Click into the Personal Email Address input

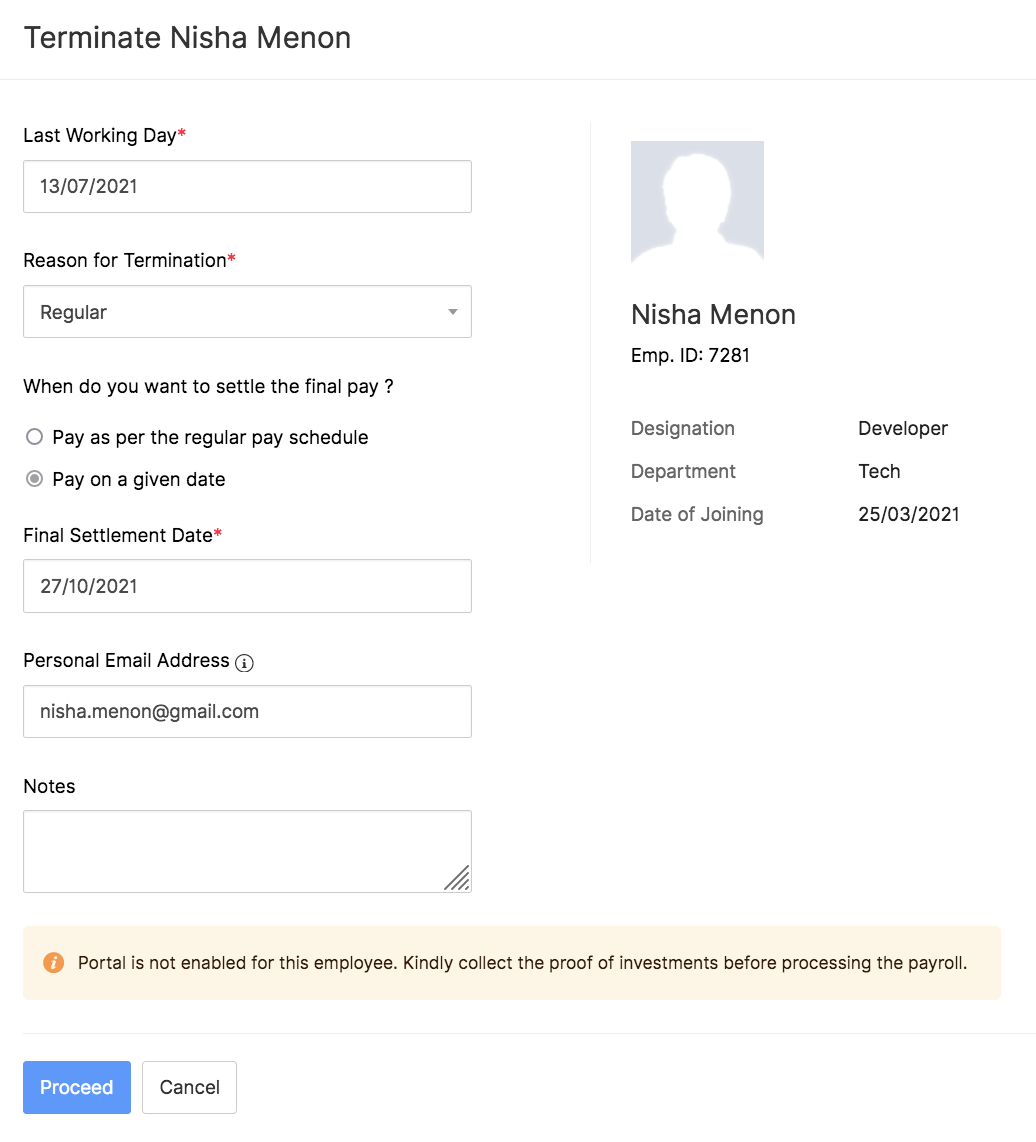coord(247,711)
